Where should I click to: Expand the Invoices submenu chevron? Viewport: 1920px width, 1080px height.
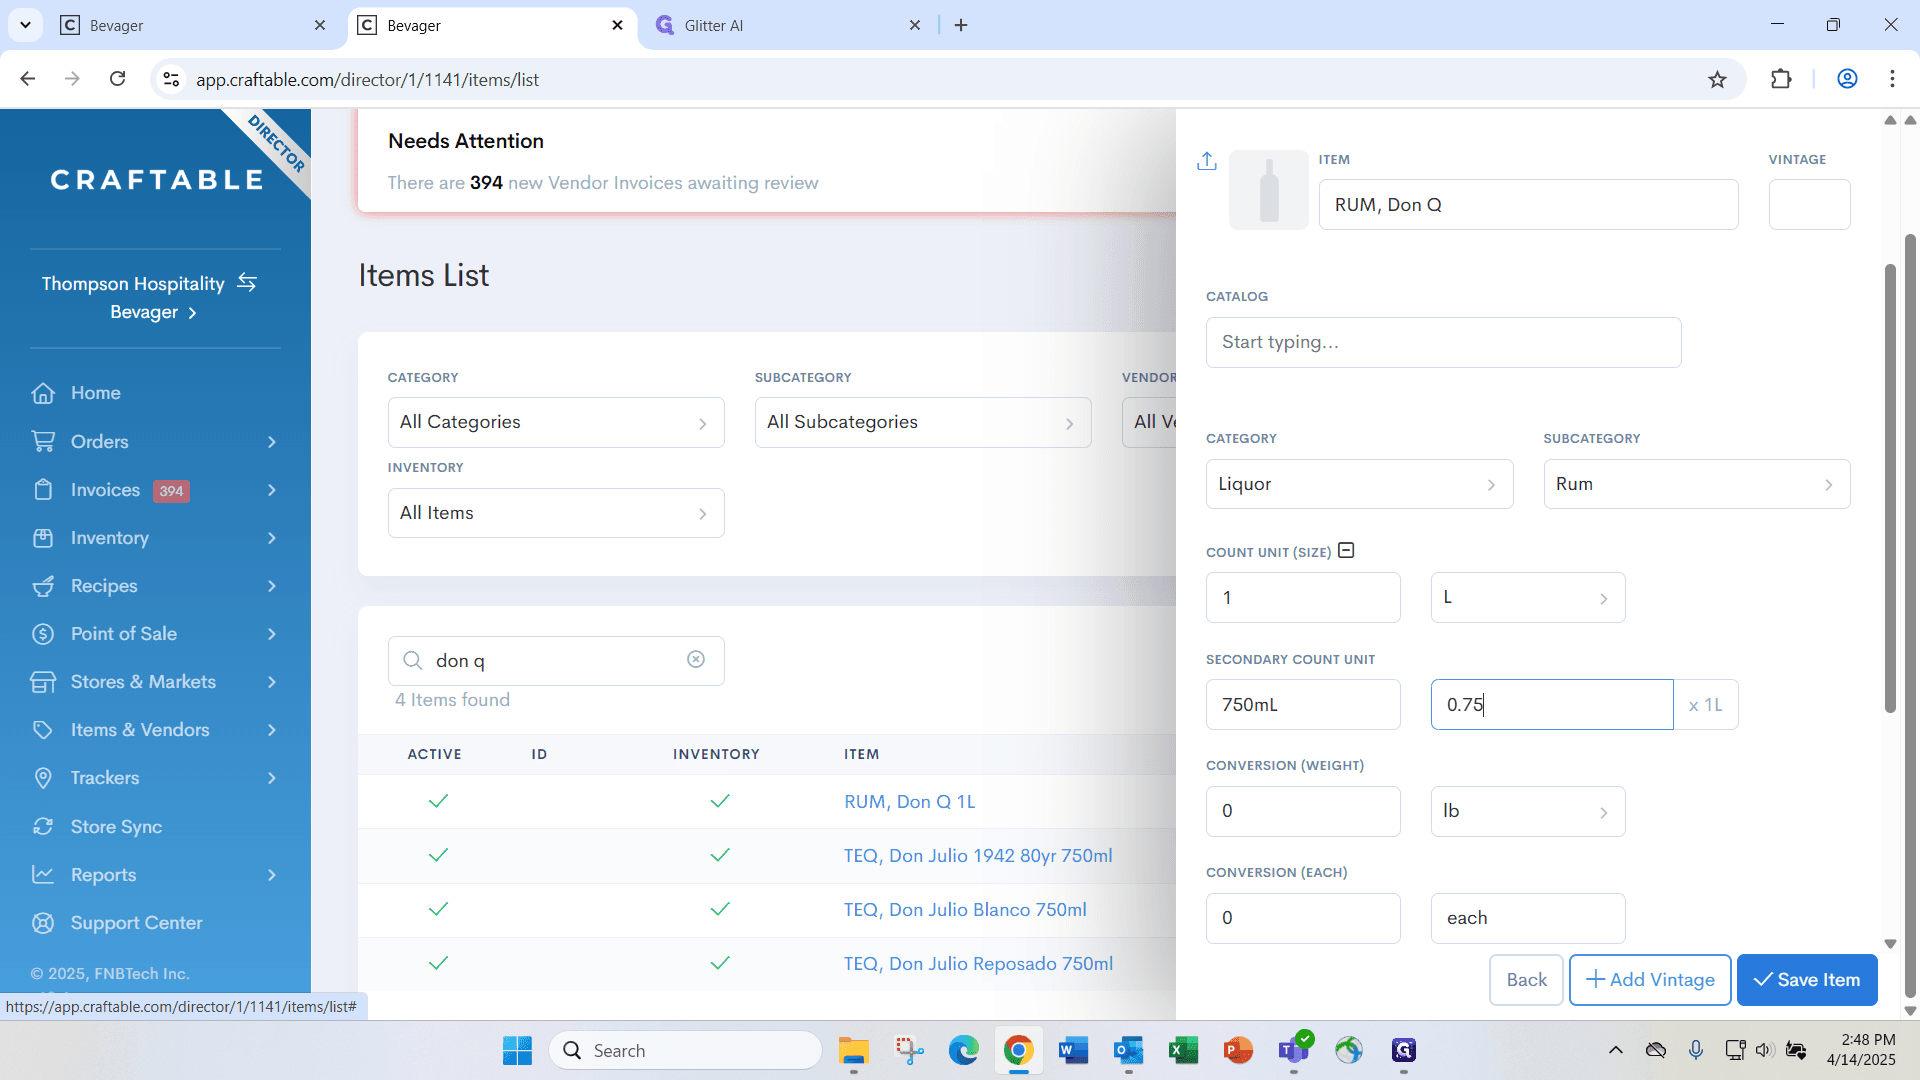pyautogui.click(x=272, y=490)
